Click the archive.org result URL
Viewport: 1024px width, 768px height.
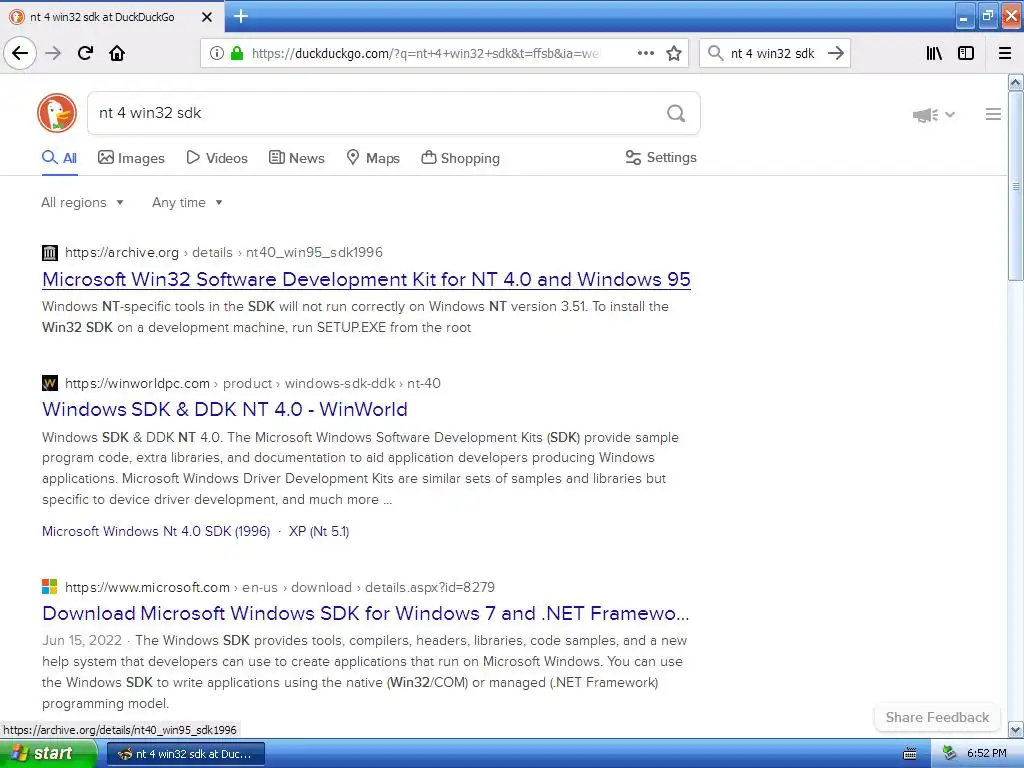pyautogui.click(x=224, y=253)
